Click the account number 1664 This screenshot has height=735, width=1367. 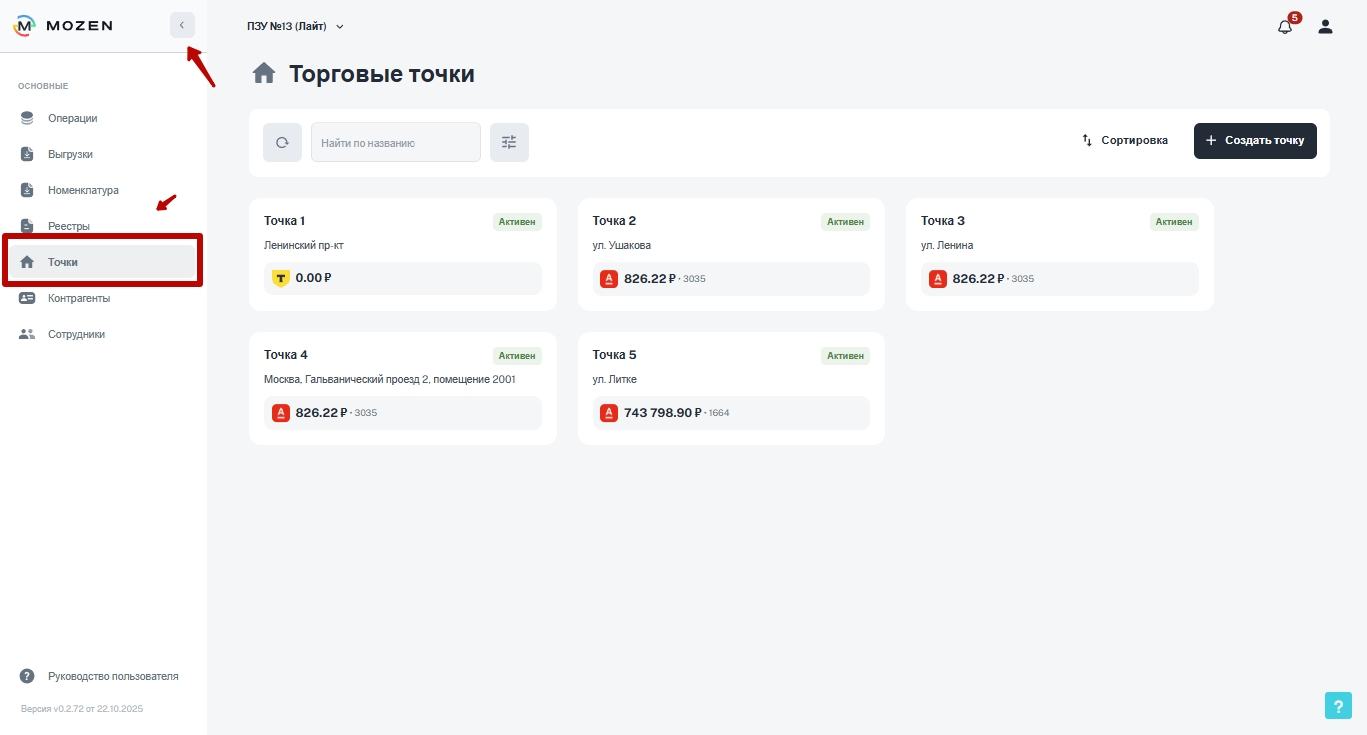[x=720, y=413]
